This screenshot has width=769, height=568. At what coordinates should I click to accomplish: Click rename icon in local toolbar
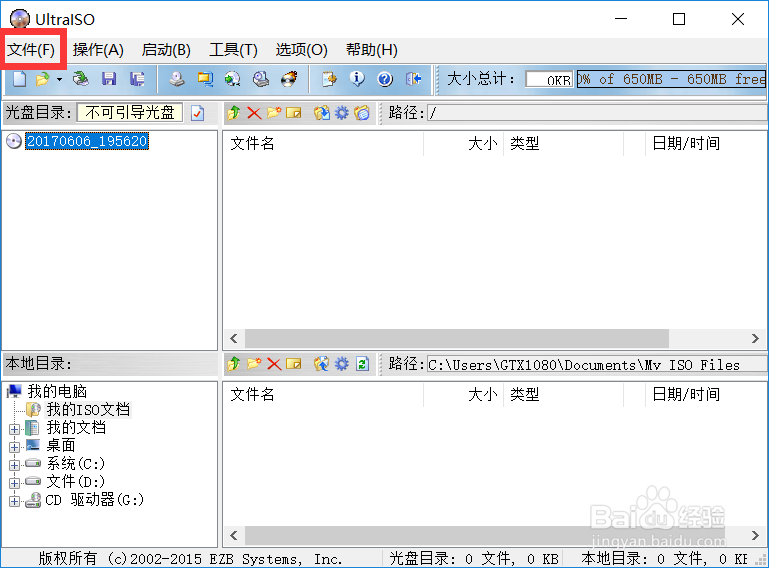(294, 364)
